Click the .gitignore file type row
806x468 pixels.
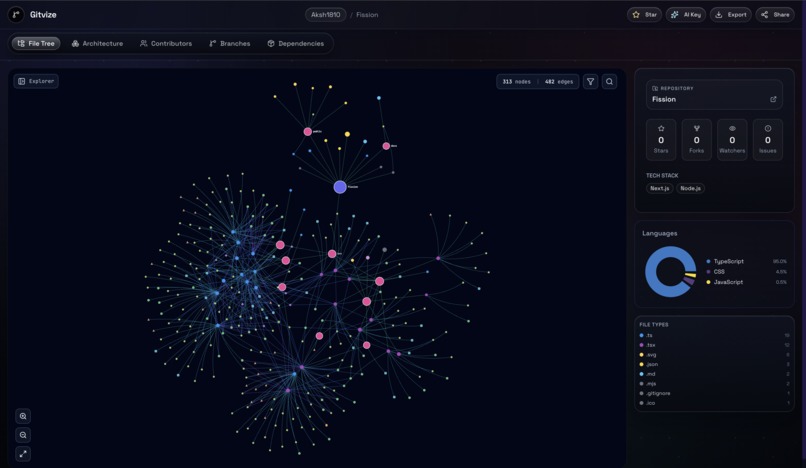(x=715, y=393)
